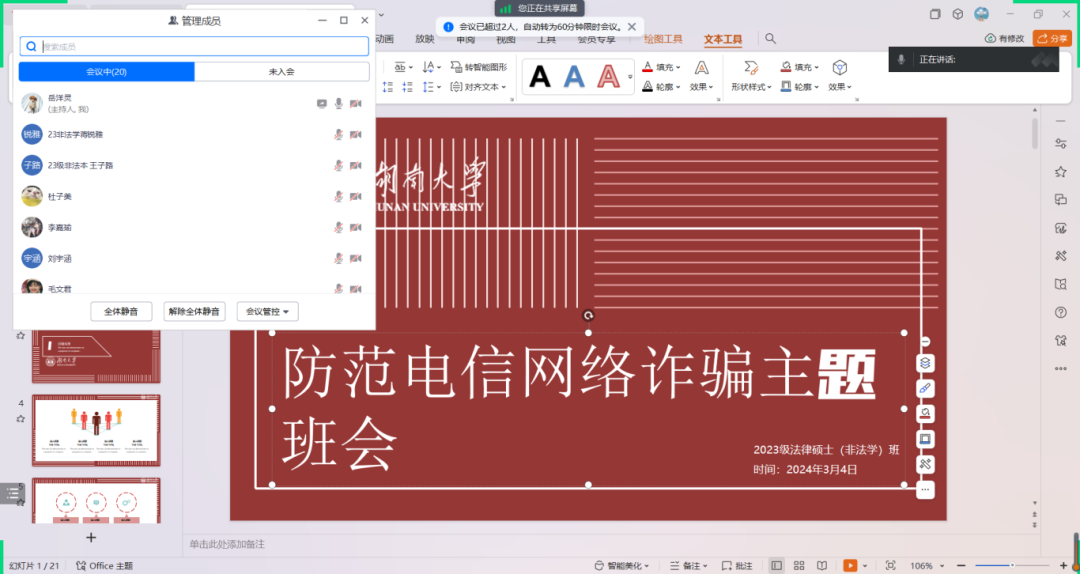The image size is (1080, 574).
Task: Switch to the 未入会 tab
Action: coord(281,72)
